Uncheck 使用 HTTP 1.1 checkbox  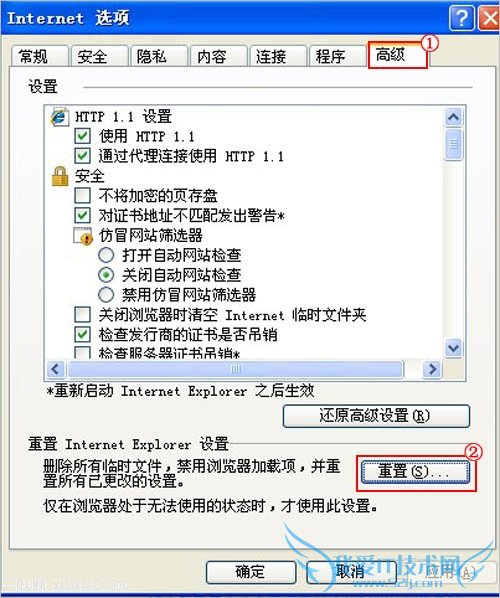[x=82, y=136]
